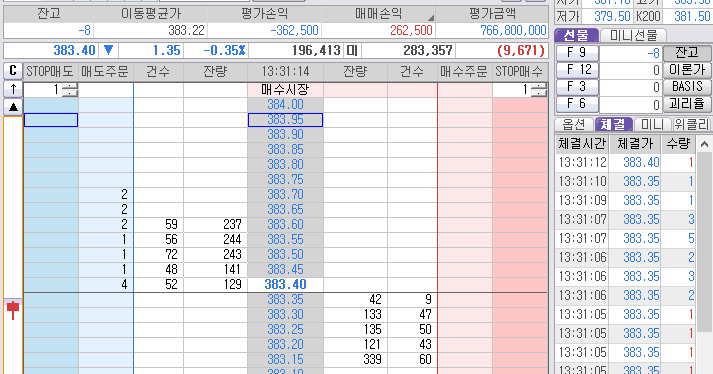Open the 매매손익 corner expander
This screenshot has height=374, width=713.
430,18
